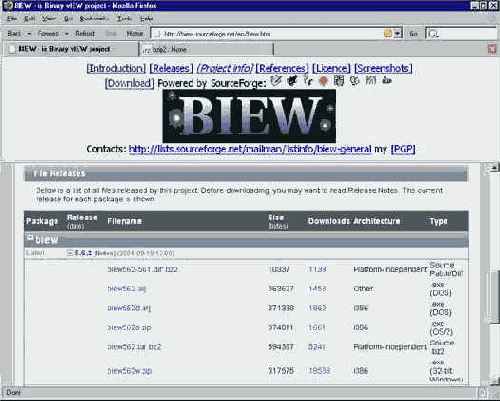Click the Stop toolbar button
This screenshot has height=401, width=500.
(111, 34)
